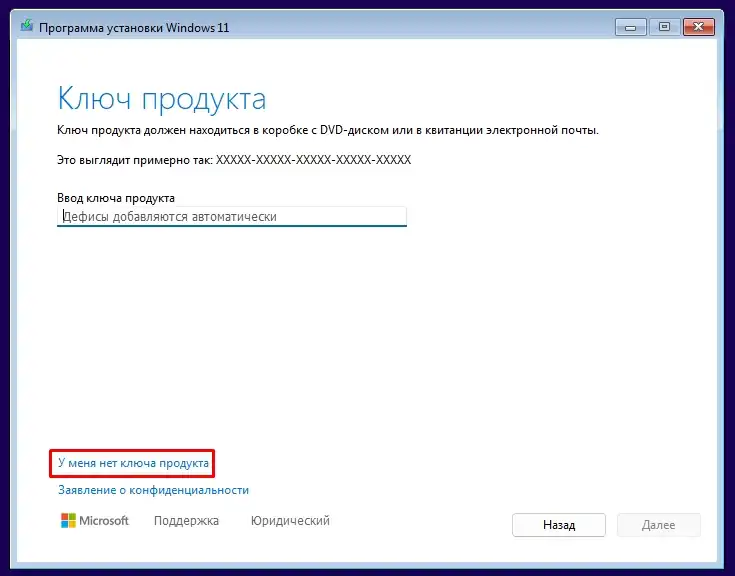This screenshot has width=735, height=576.
Task: Open "Заявление о конфиденциальности" link
Action: (153, 490)
